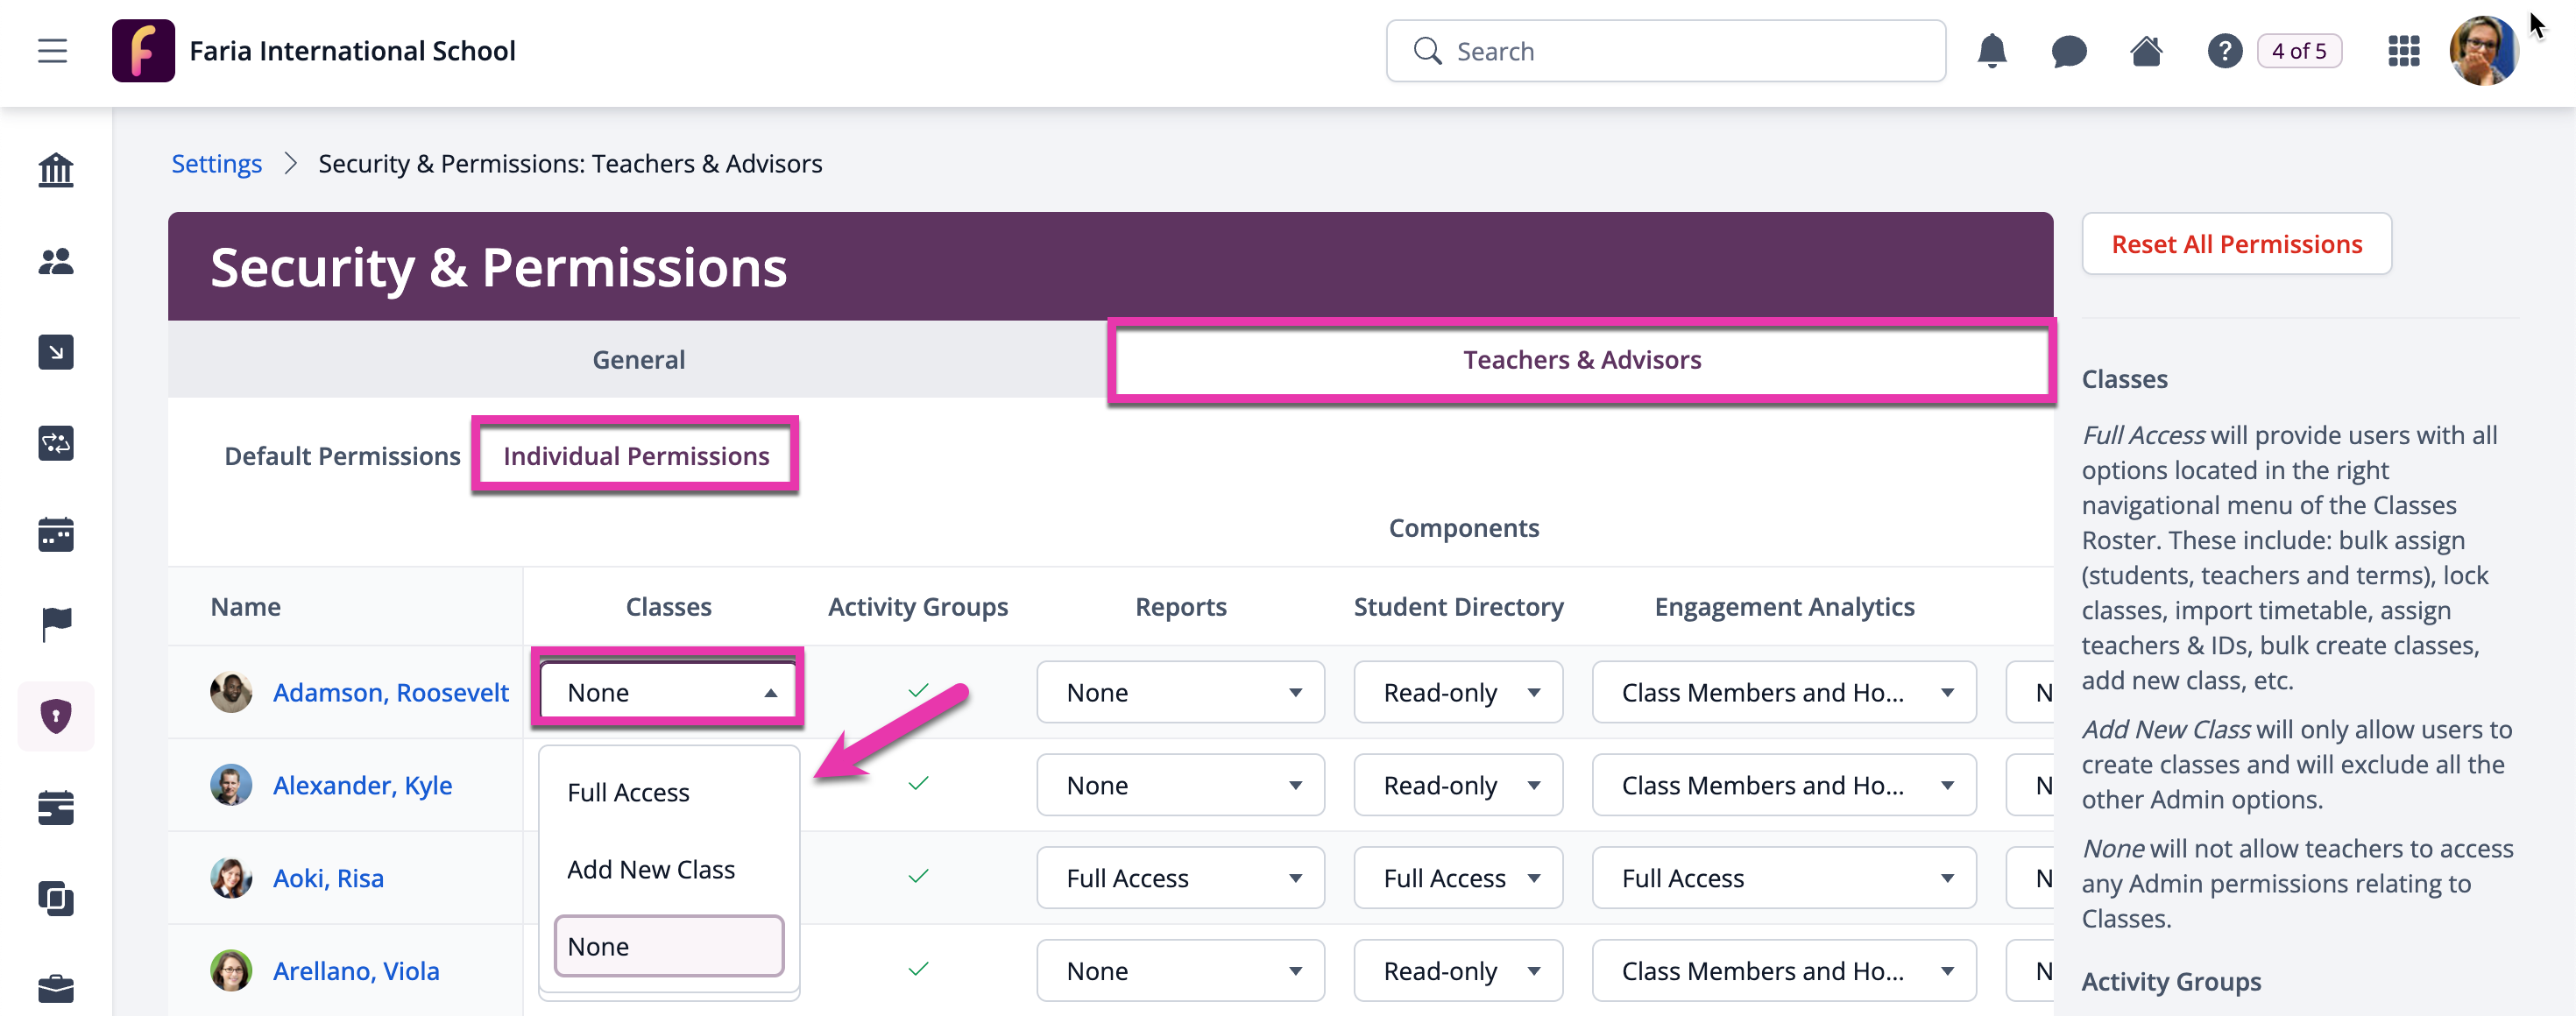Screen dimensions: 2576x1016
Task: Choose Full Access in Classes menu
Action: (x=668, y=792)
